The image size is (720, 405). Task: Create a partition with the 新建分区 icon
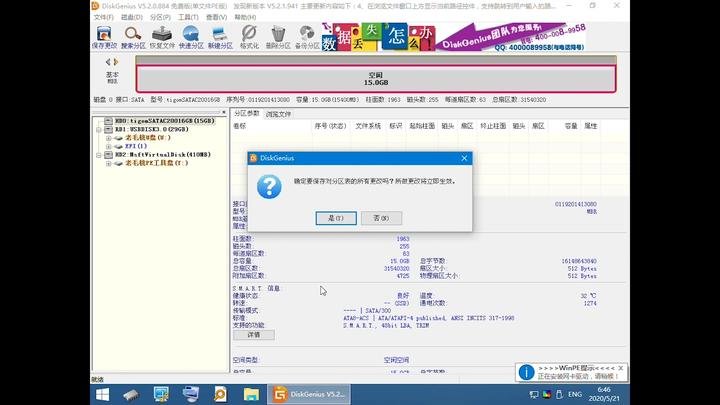(220, 37)
